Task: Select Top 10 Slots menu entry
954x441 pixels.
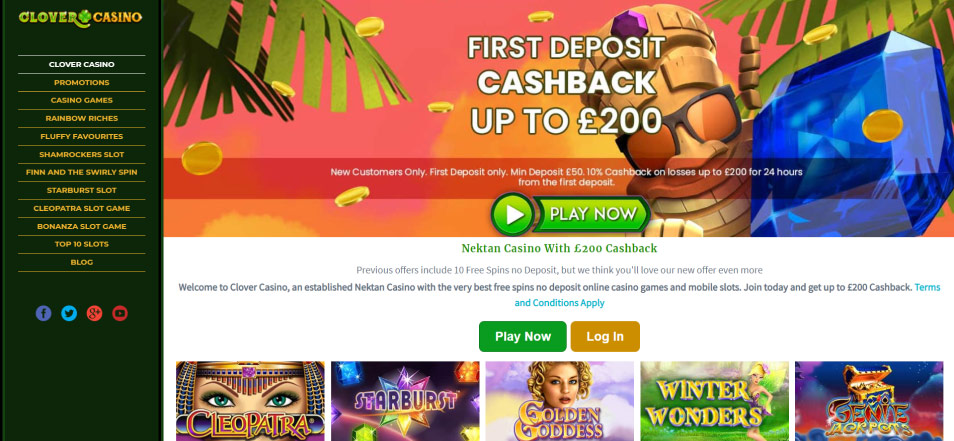Action: tap(82, 244)
